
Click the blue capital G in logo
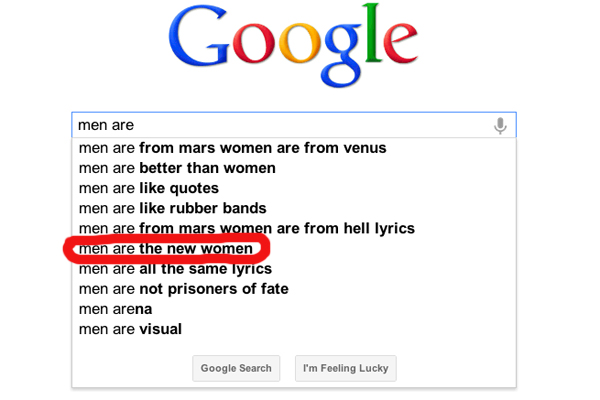click(x=199, y=38)
